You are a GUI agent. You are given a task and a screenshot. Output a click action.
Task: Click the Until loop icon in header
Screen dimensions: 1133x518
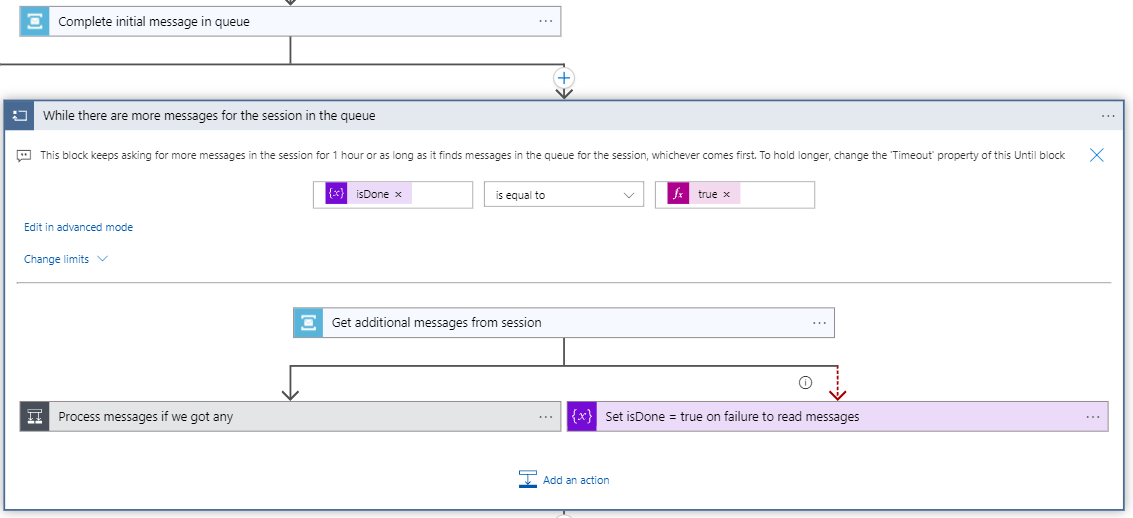click(x=19, y=116)
